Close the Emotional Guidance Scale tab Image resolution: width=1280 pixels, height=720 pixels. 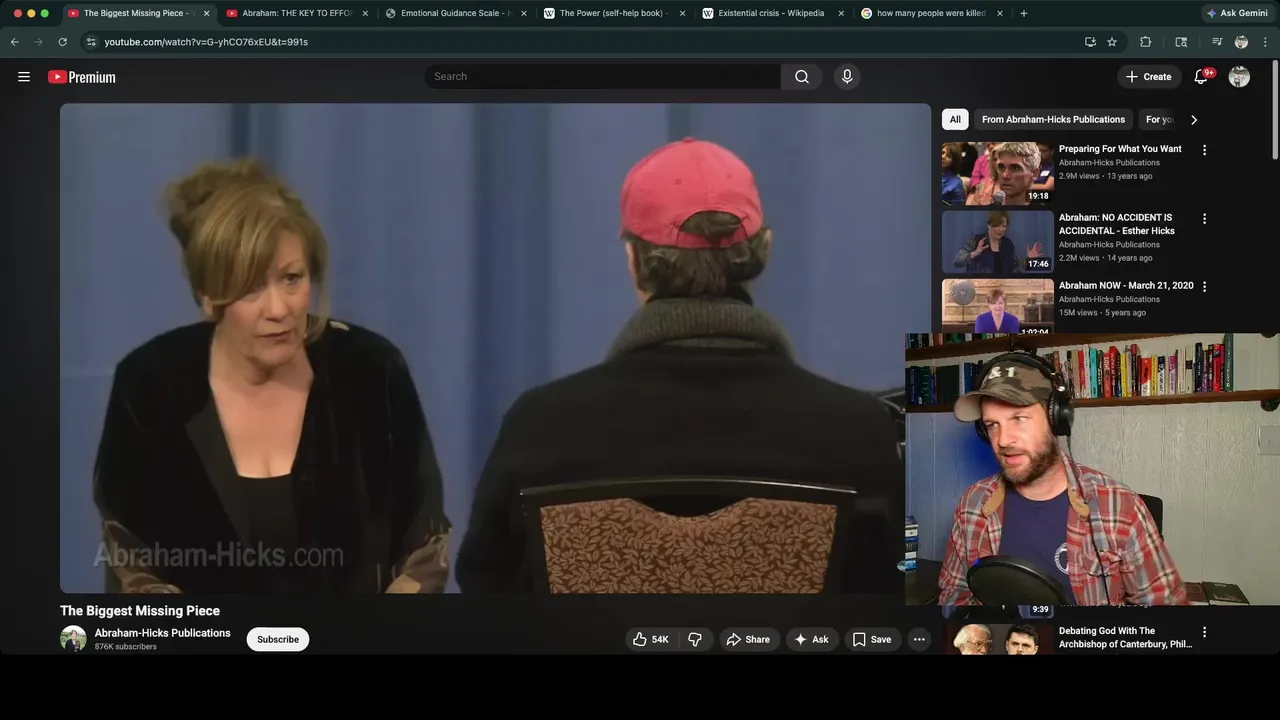point(523,13)
